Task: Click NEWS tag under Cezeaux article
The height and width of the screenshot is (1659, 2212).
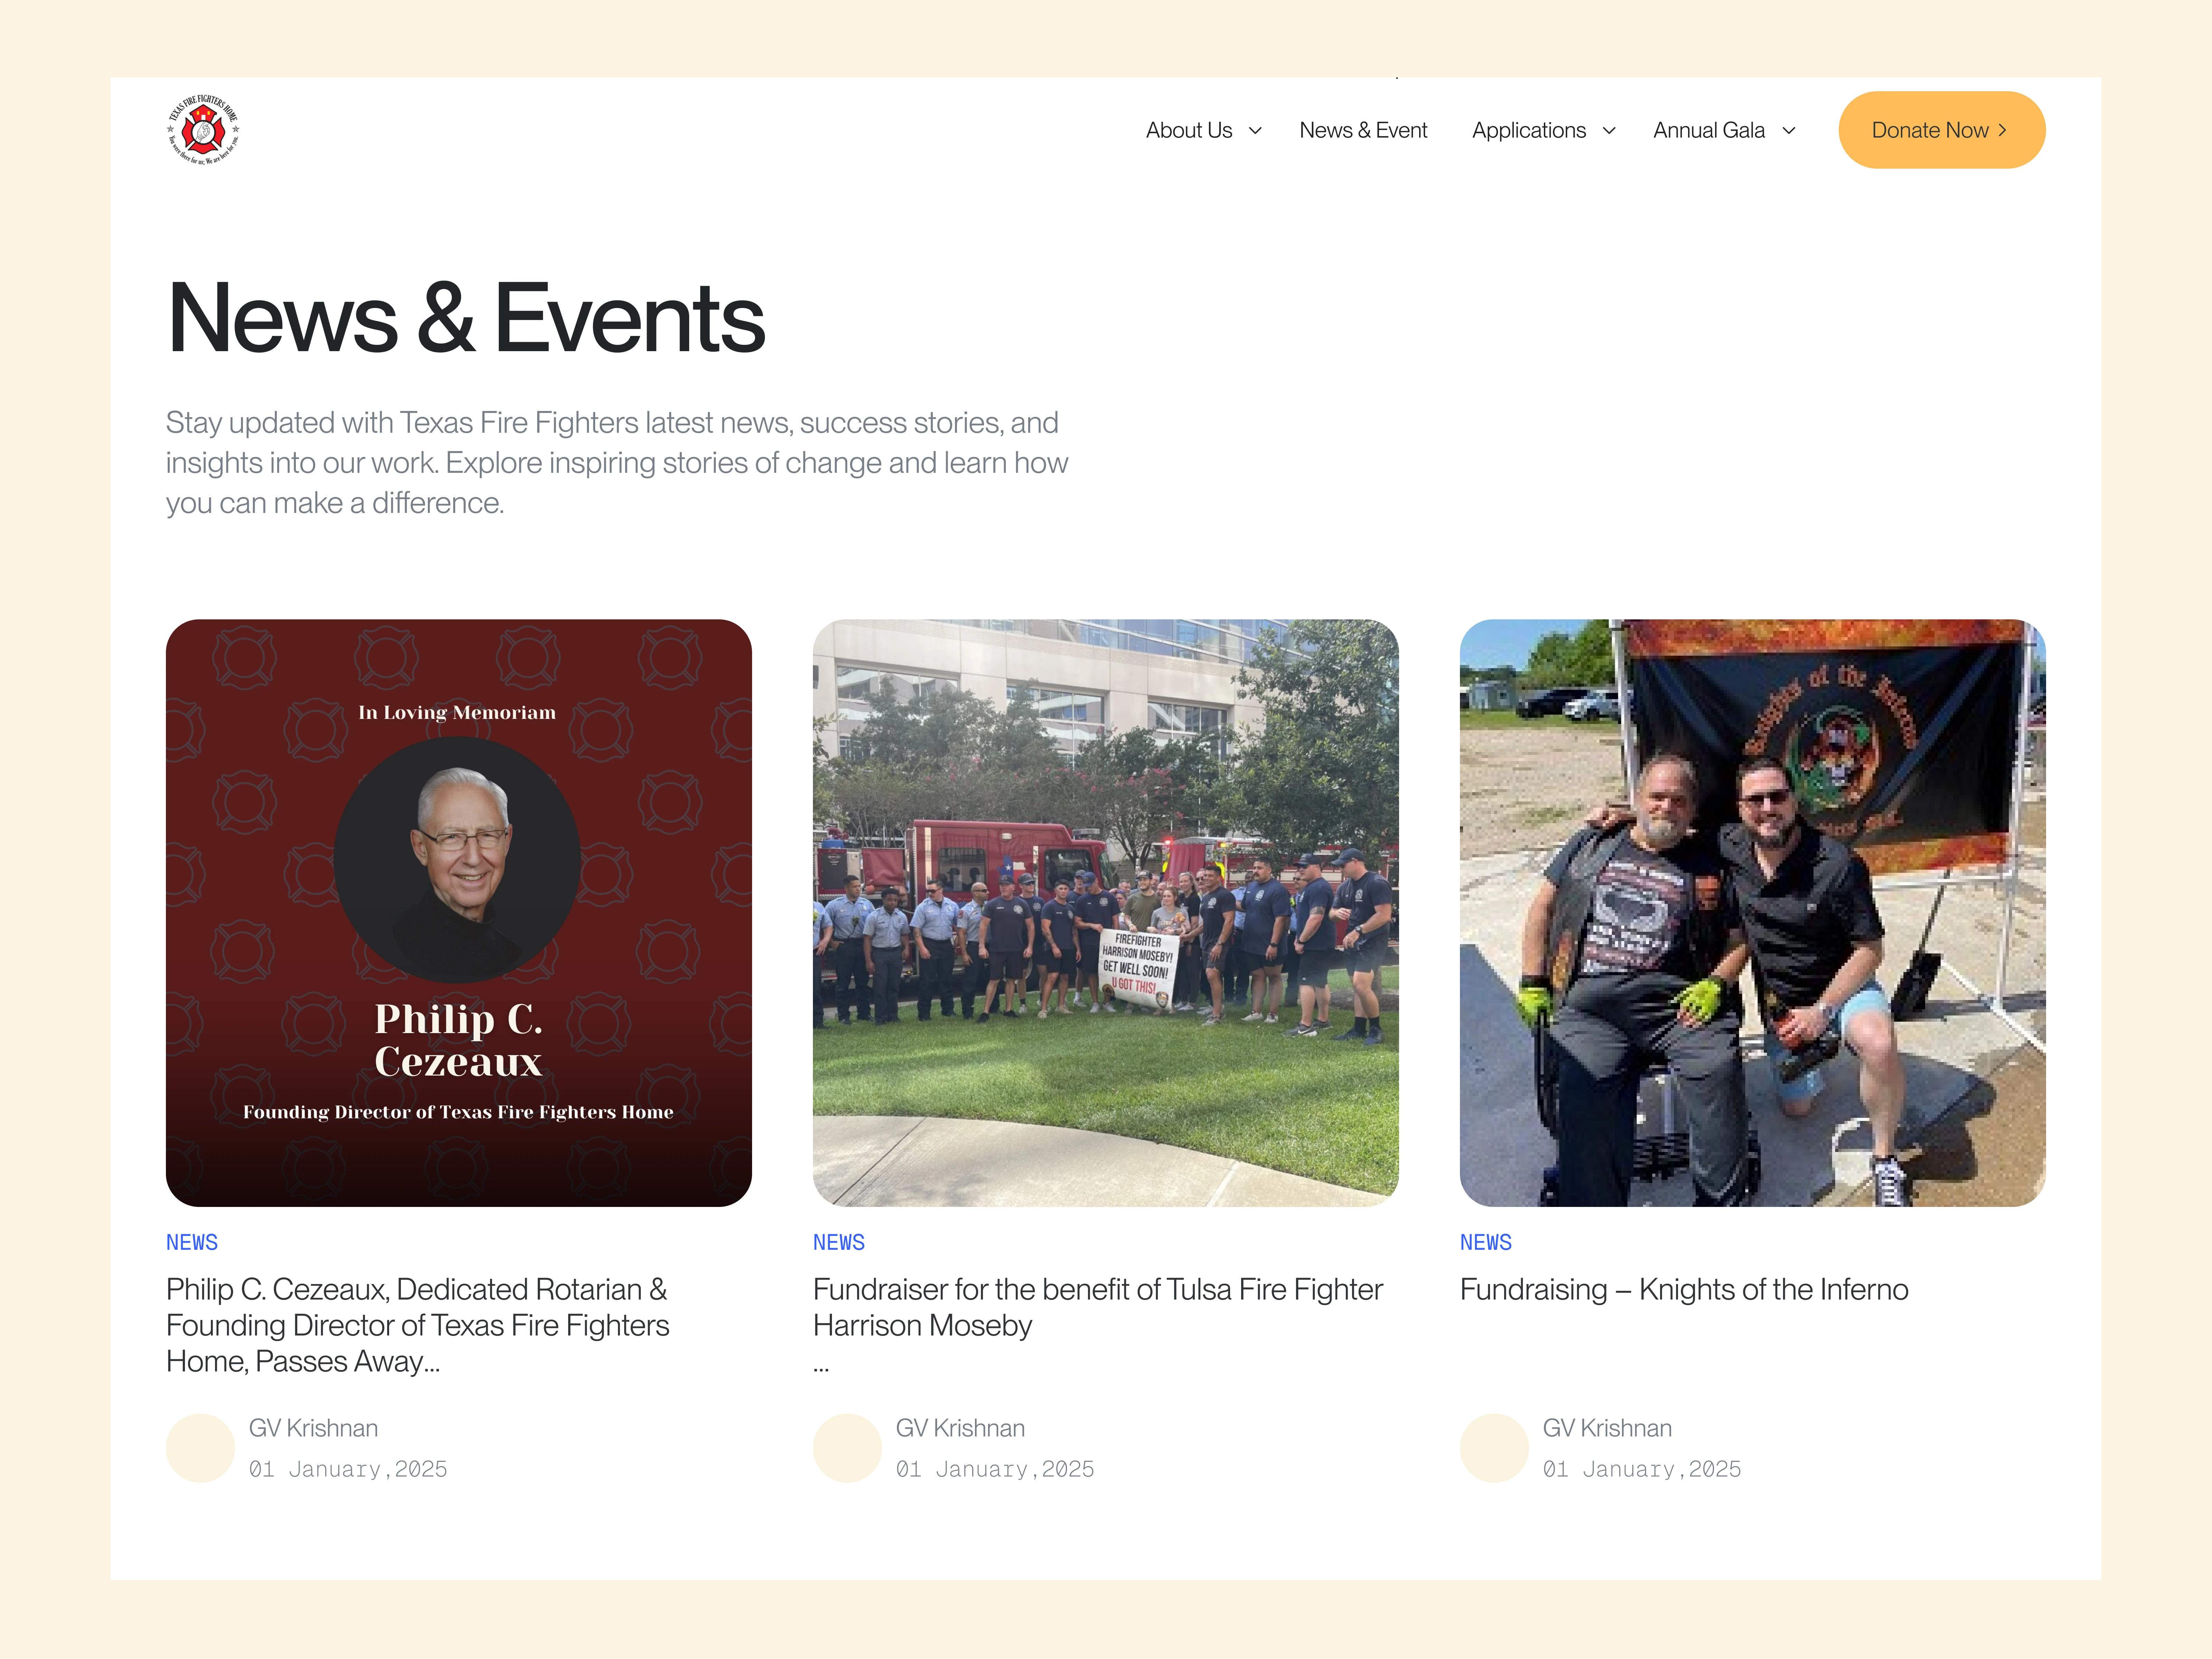Action: (x=192, y=1242)
